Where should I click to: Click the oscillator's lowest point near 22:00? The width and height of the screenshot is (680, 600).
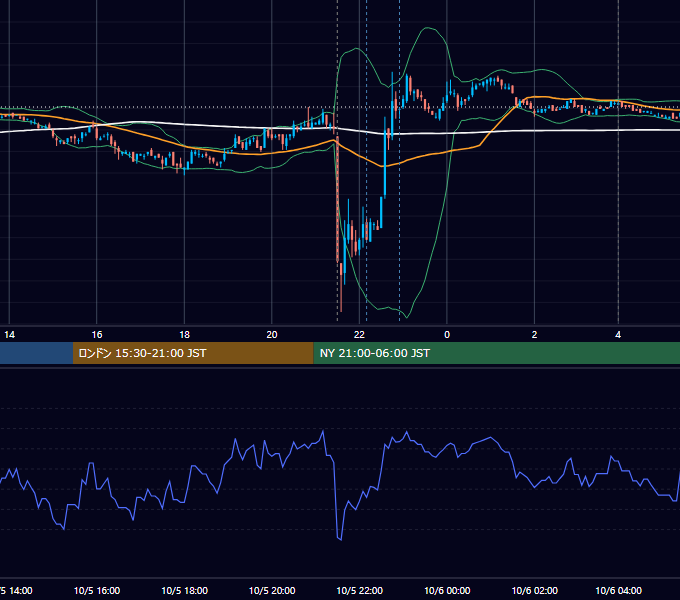pyautogui.click(x=340, y=539)
